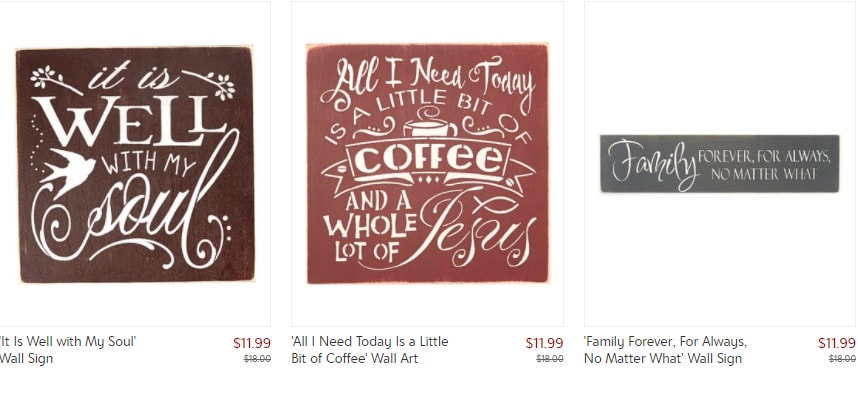This screenshot has width=858, height=404.
Task: Open 'All I Need Today Is a Little Bit of Coffee' title link
Action: [x=370, y=350]
